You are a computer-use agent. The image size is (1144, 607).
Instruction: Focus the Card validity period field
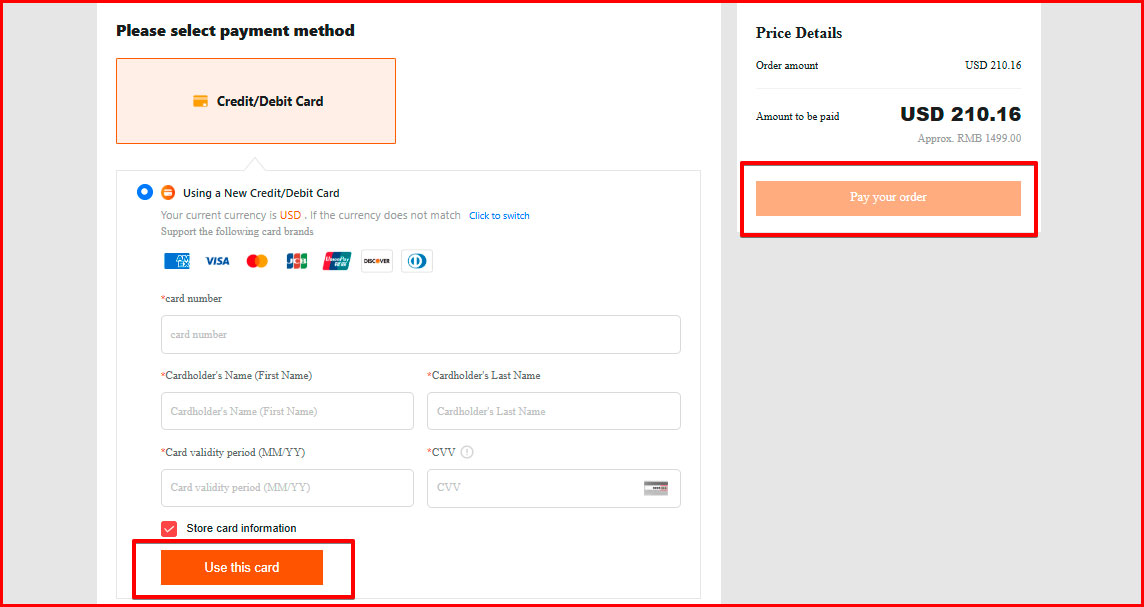287,488
